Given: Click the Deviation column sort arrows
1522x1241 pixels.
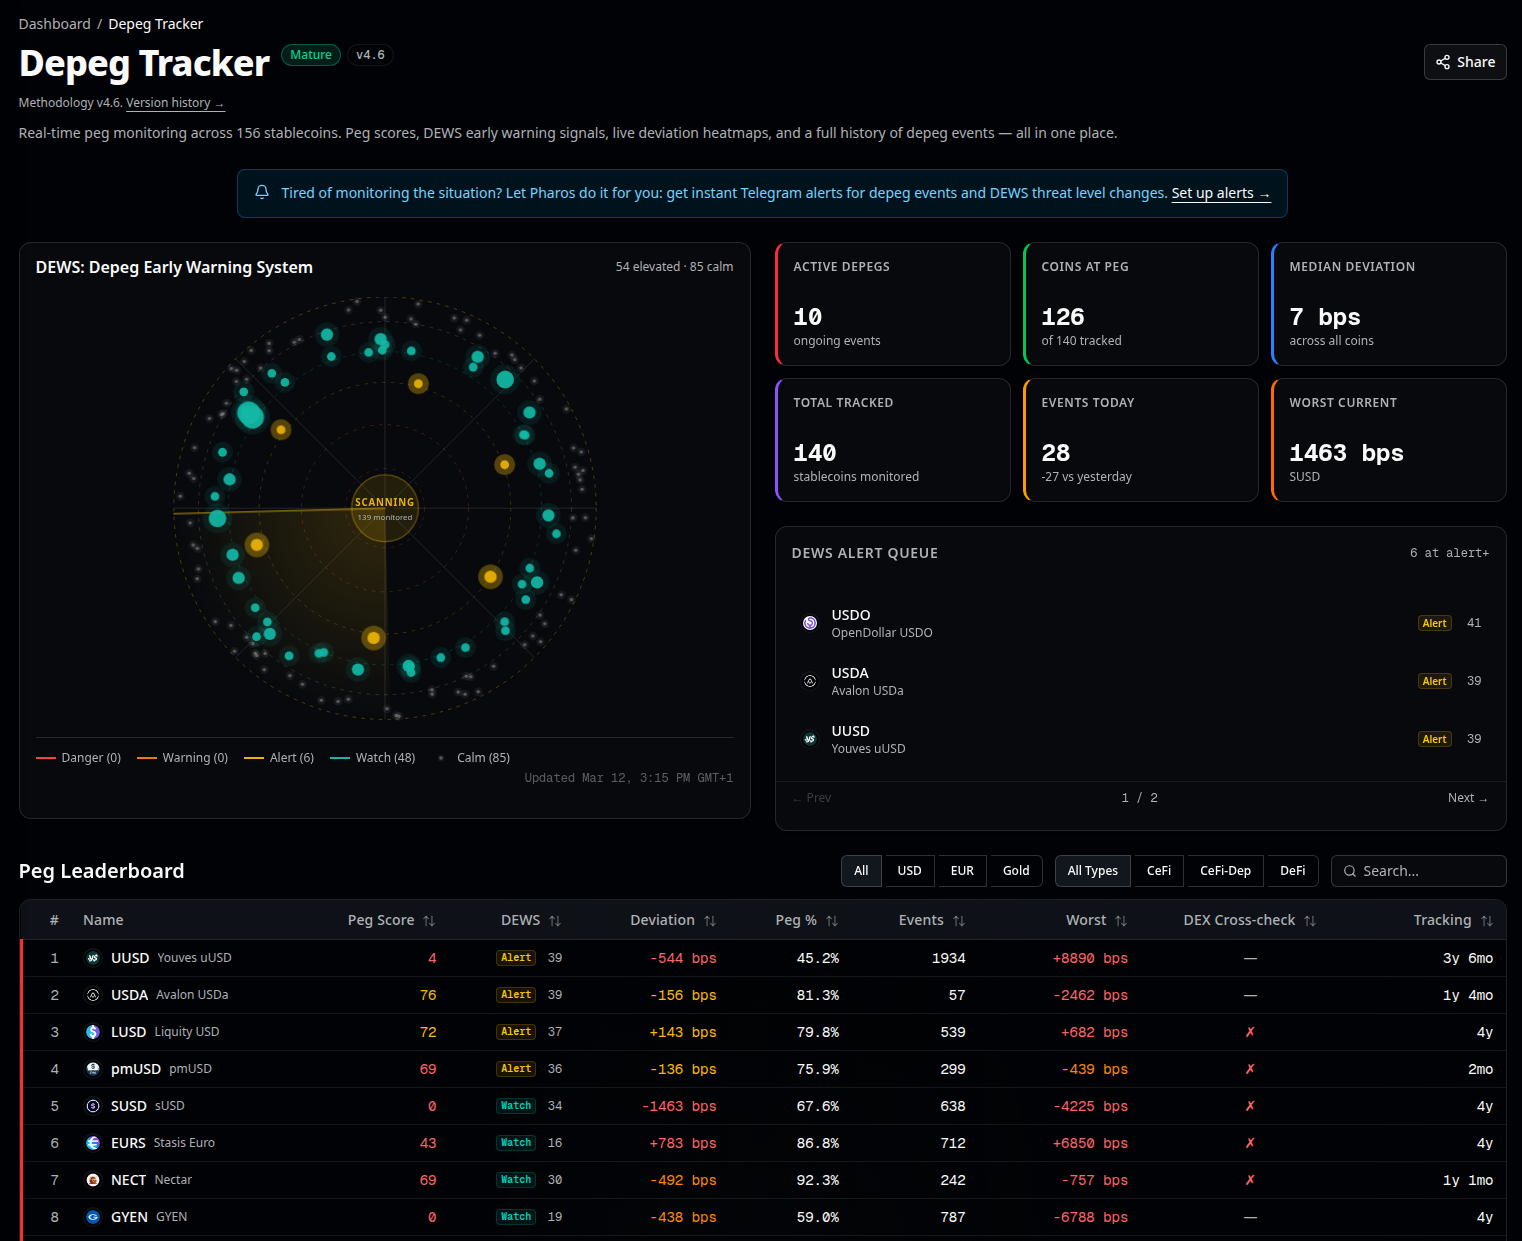Looking at the screenshot, I should [711, 919].
